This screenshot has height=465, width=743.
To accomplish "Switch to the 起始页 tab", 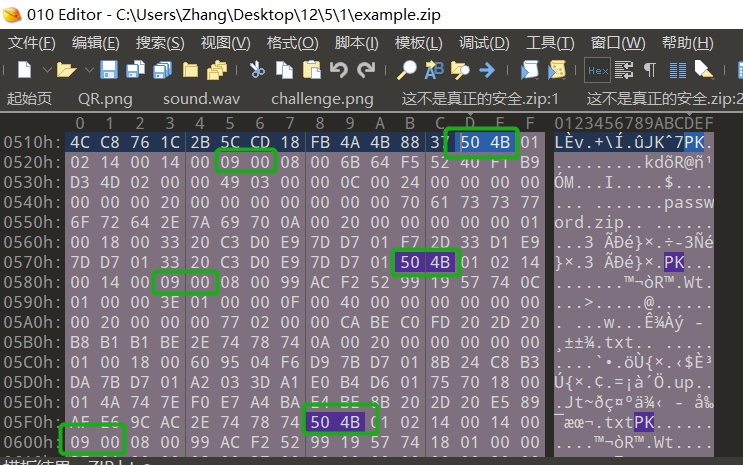I will [29, 99].
